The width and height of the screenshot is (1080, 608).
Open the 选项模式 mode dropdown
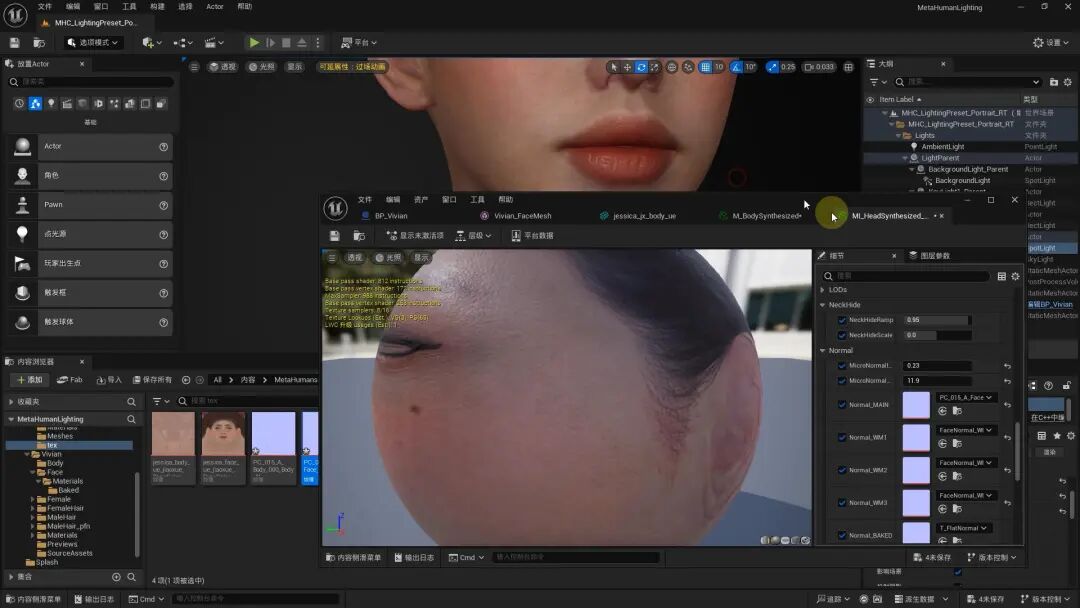(x=94, y=43)
